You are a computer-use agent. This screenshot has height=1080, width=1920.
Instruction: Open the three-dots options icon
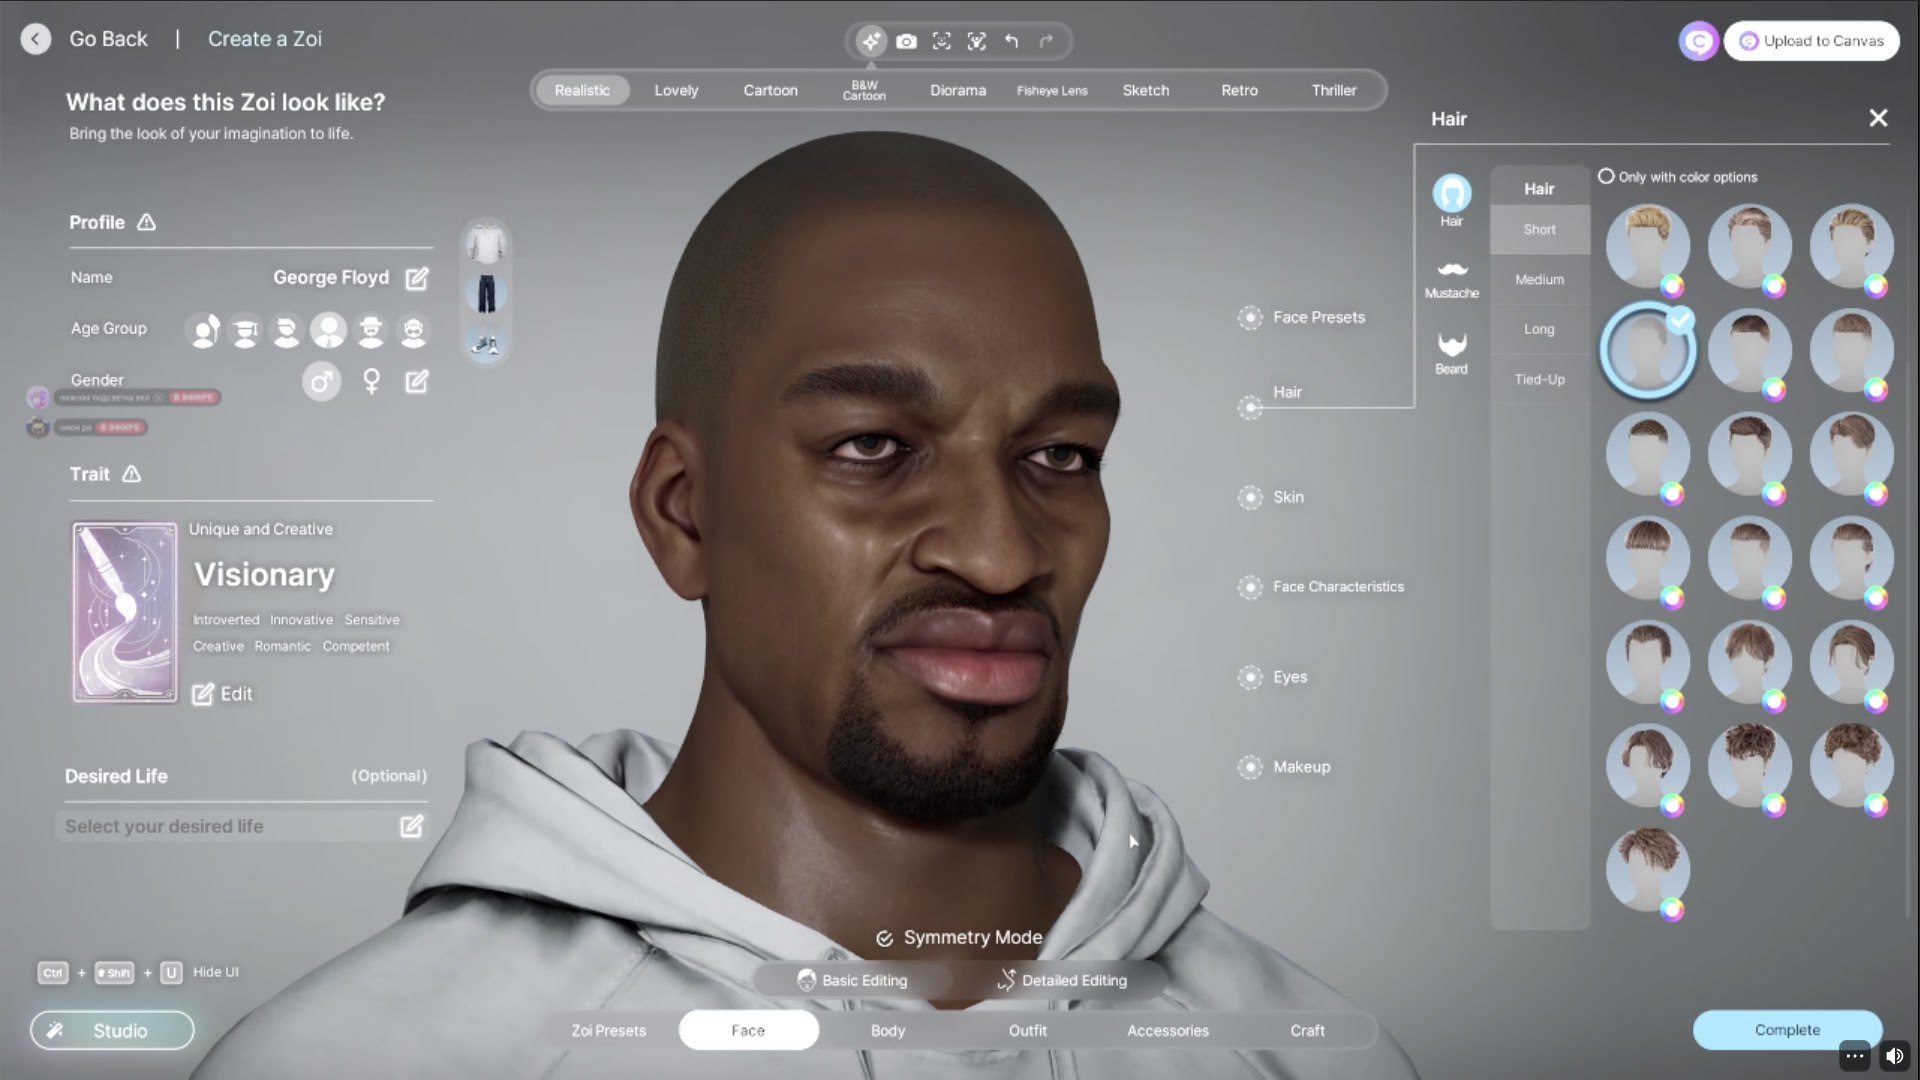coord(1855,1056)
